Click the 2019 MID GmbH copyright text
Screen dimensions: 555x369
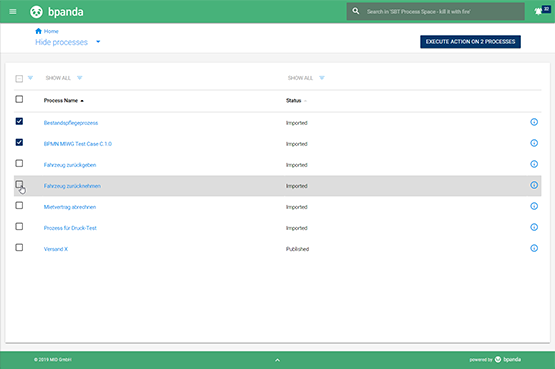[53, 360]
